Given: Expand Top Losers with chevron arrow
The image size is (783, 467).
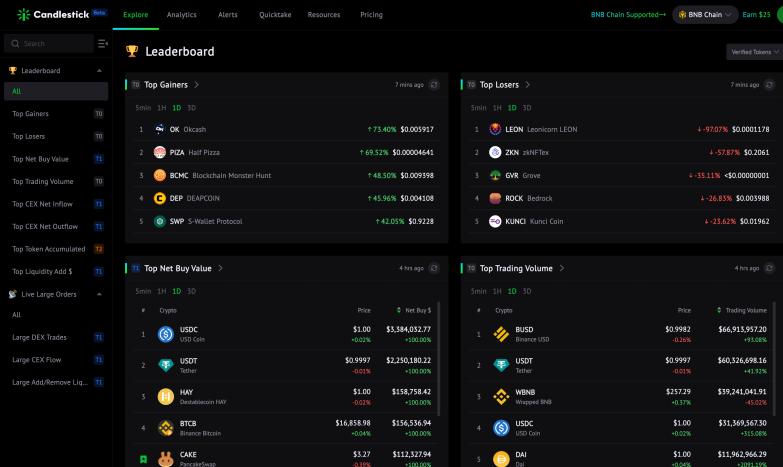Looking at the screenshot, I should [x=527, y=85].
